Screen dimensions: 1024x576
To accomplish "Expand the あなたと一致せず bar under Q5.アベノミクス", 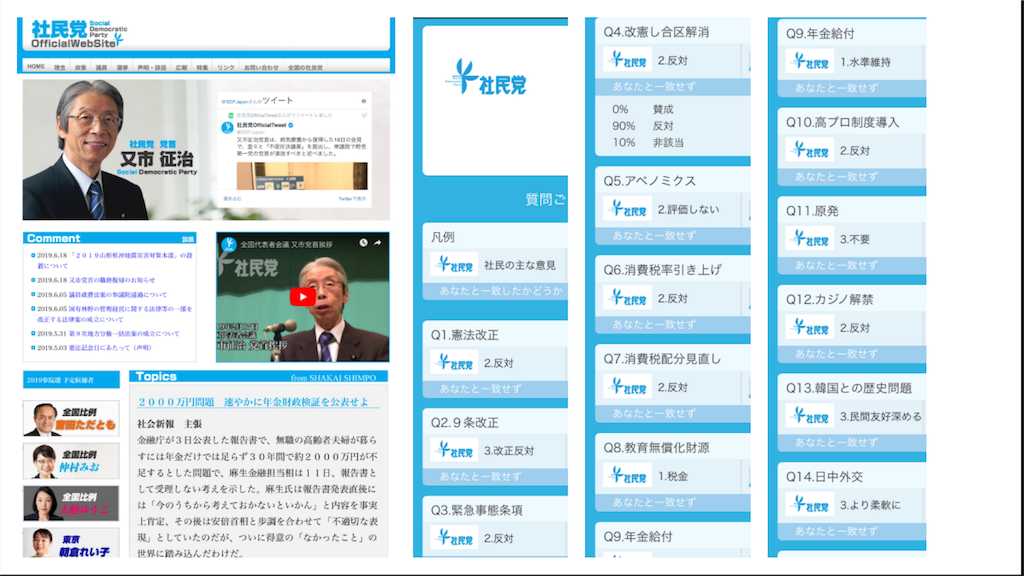I will coord(673,236).
